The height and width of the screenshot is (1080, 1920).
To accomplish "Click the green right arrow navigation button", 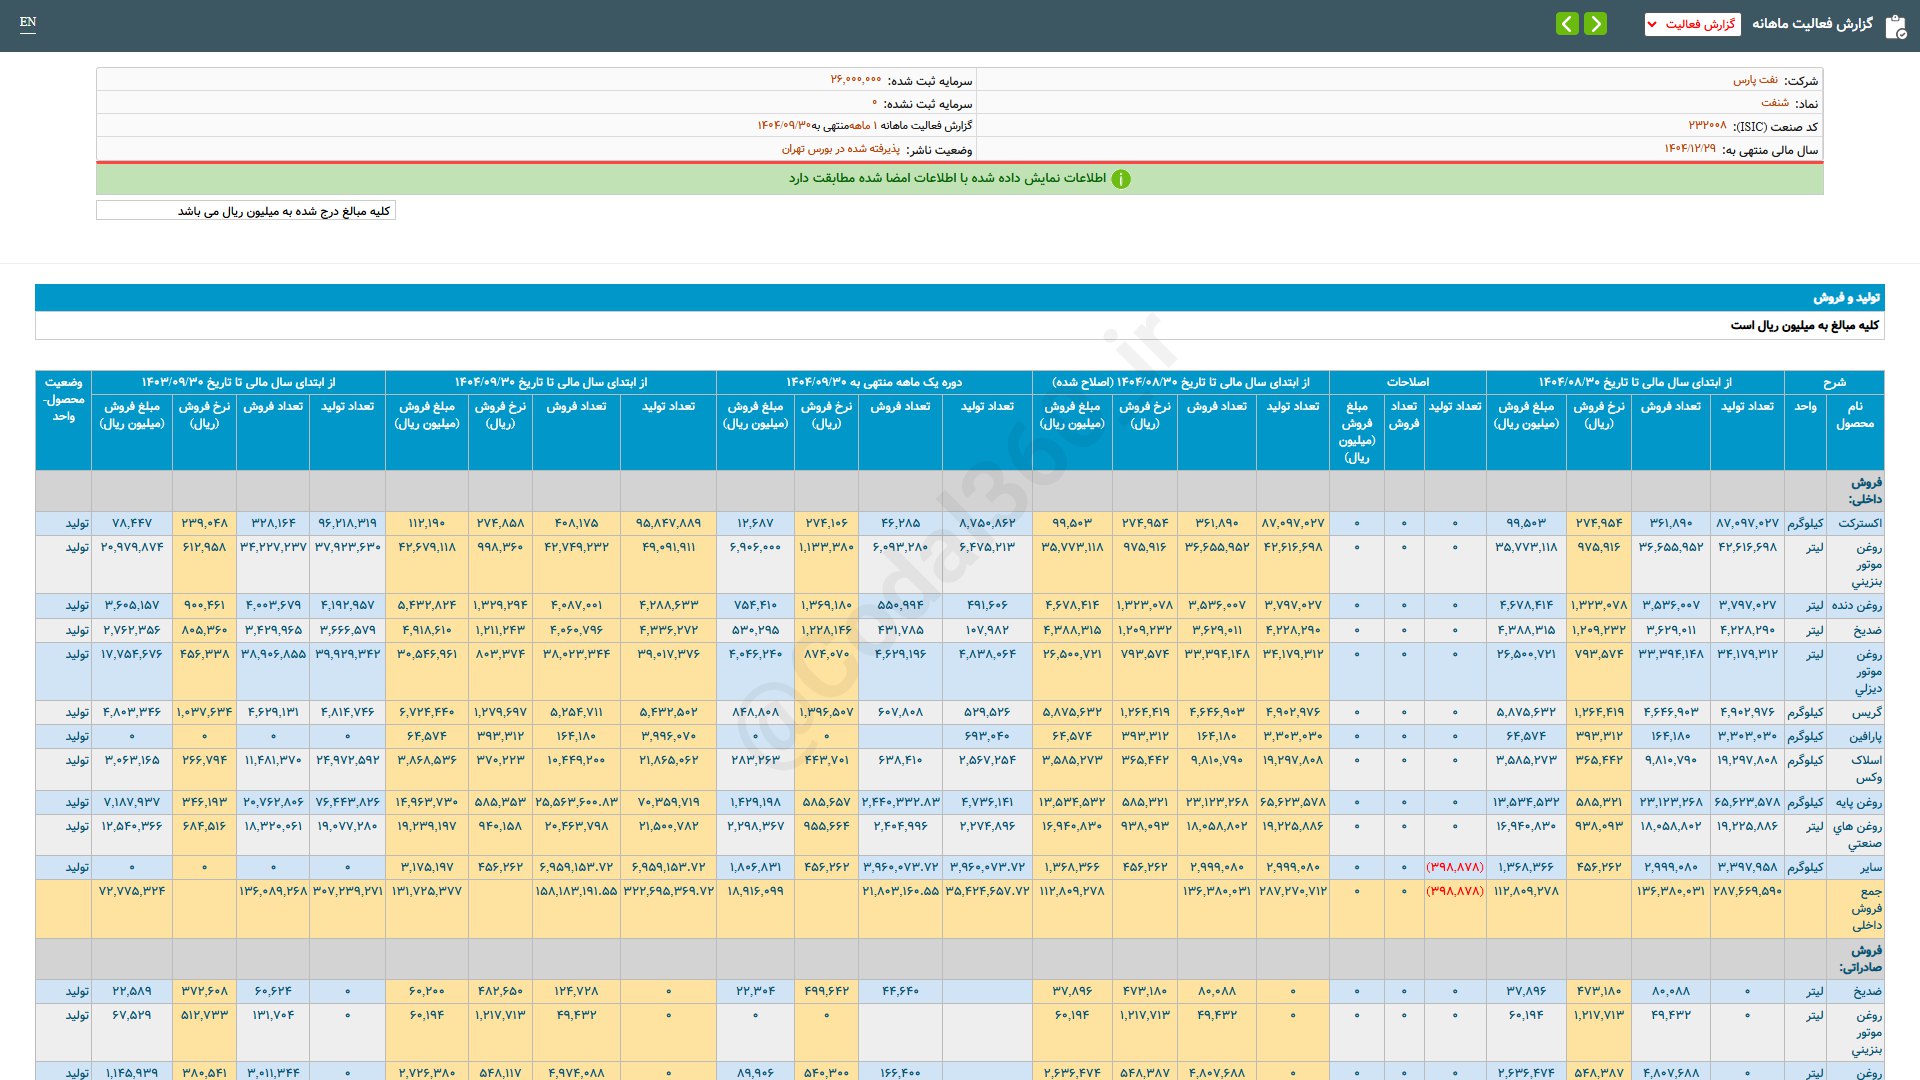I will point(1596,23).
